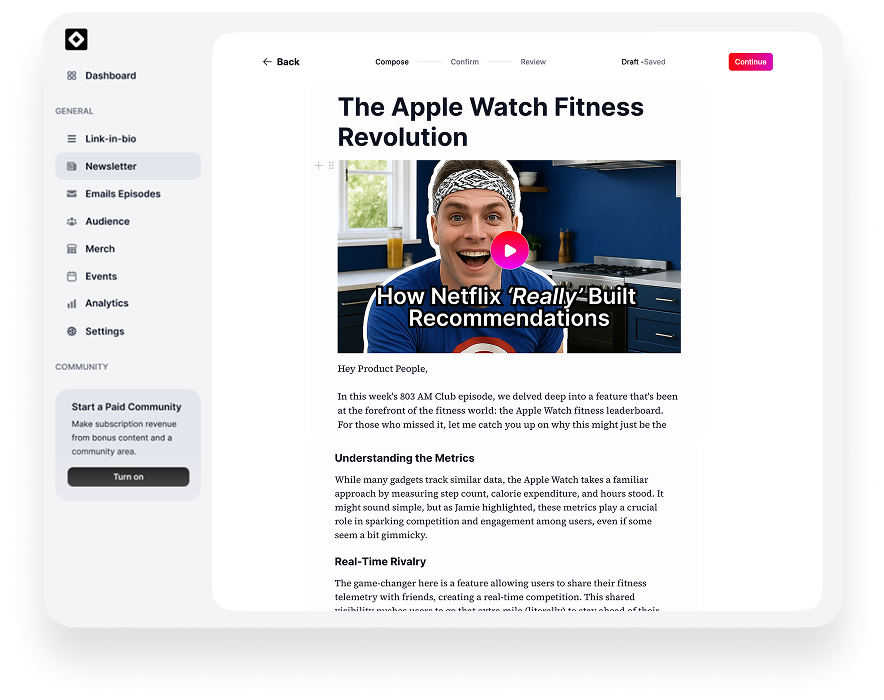Click the drag handle dots icon
This screenshot has width=884, height=700.
[x=331, y=165]
